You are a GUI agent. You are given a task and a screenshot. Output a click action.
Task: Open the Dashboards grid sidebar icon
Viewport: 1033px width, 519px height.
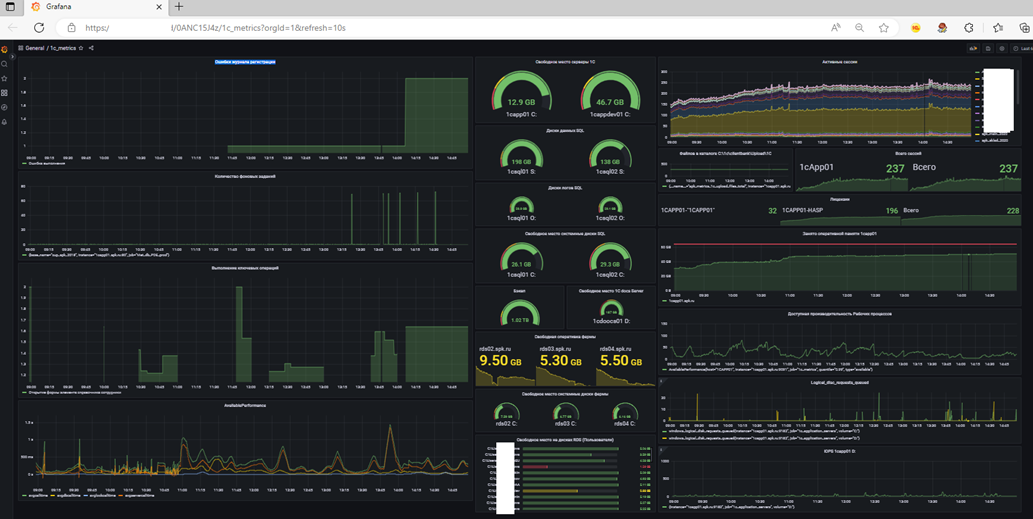pyautogui.click(x=5, y=92)
